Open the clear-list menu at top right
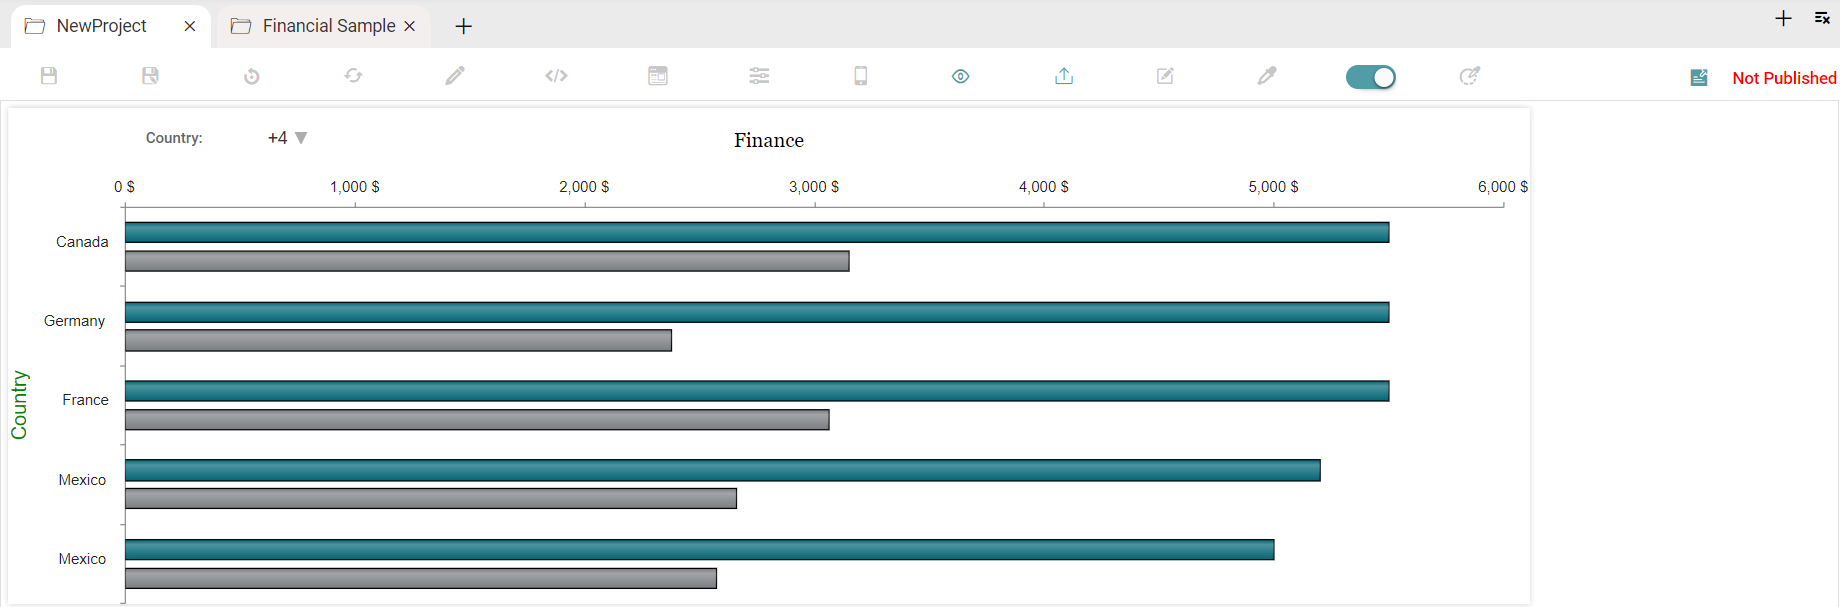The width and height of the screenshot is (1840, 607). point(1822,18)
